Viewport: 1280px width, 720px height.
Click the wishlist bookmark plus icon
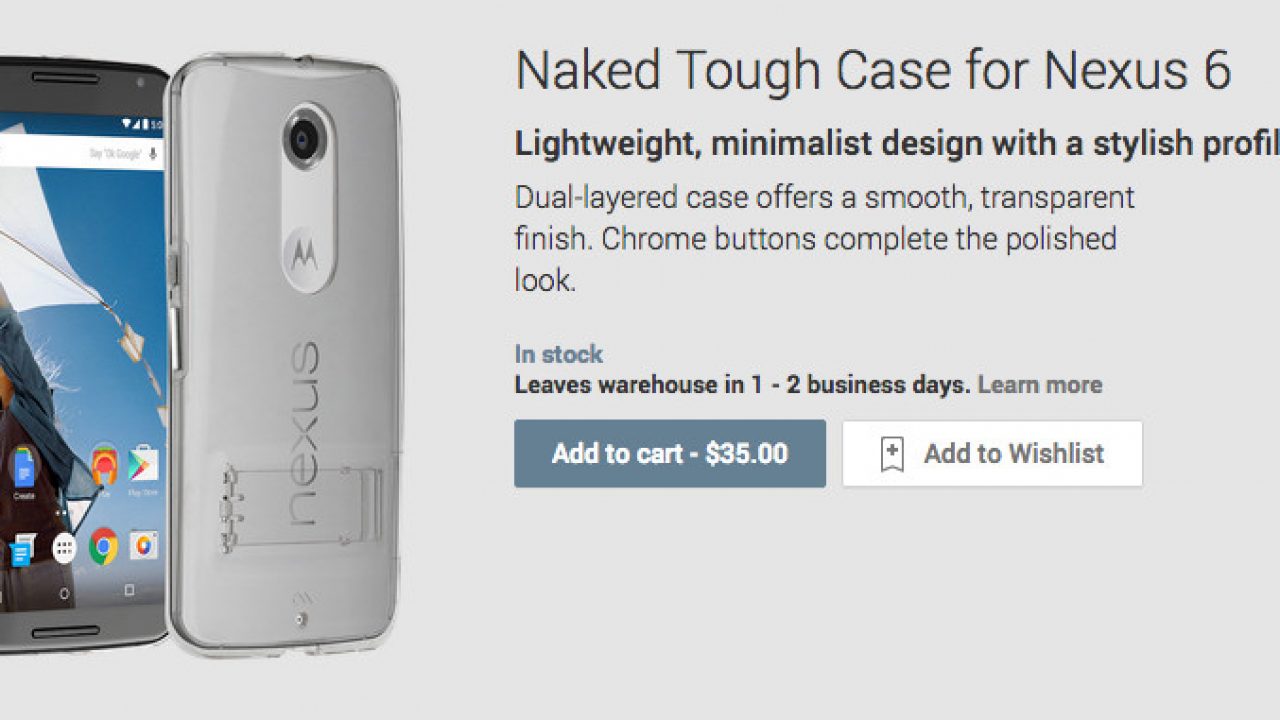coord(892,454)
